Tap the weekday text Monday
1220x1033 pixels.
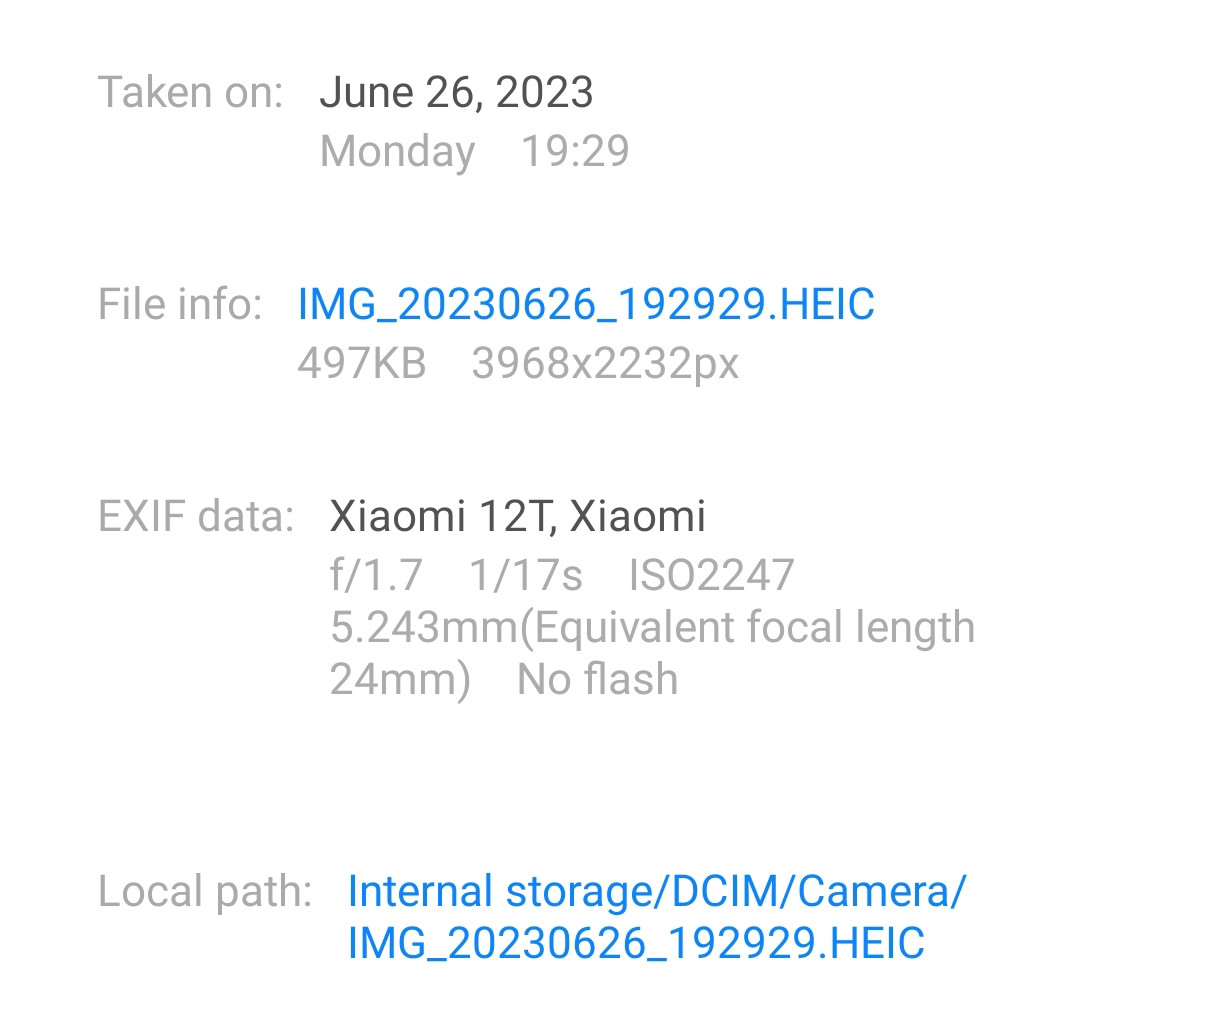(x=397, y=152)
